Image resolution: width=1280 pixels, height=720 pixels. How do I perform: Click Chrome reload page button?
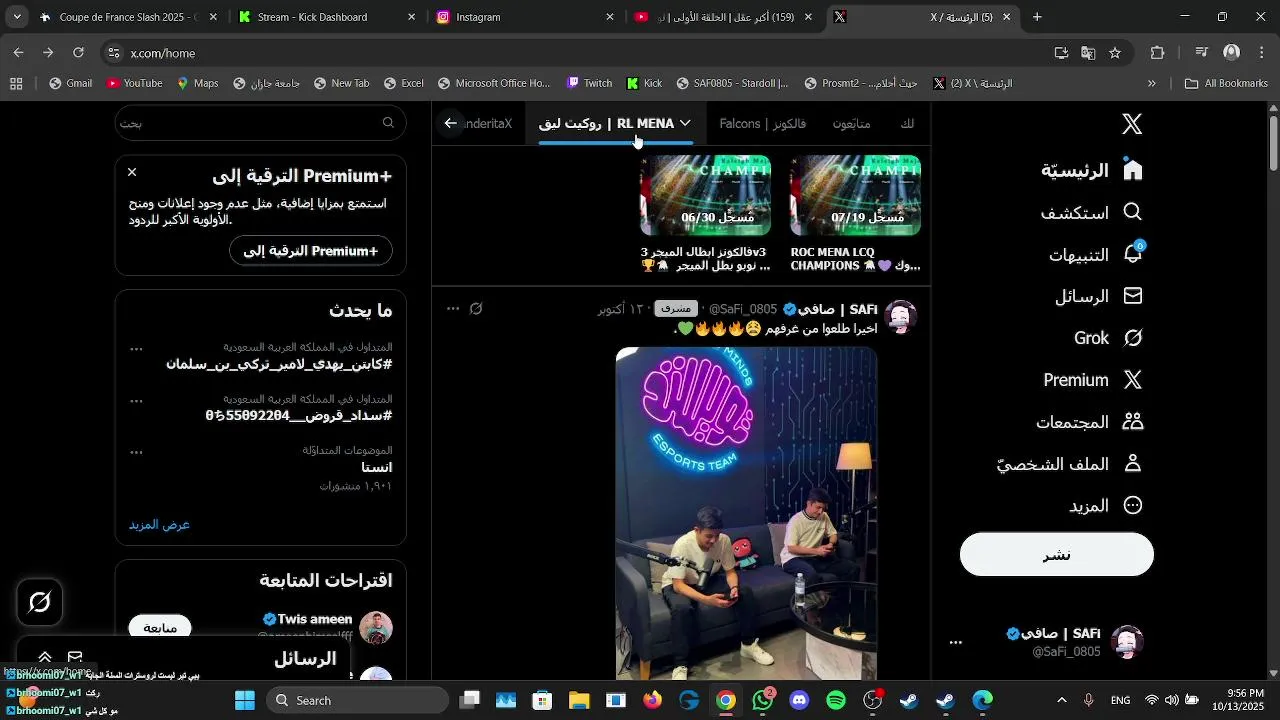78,52
